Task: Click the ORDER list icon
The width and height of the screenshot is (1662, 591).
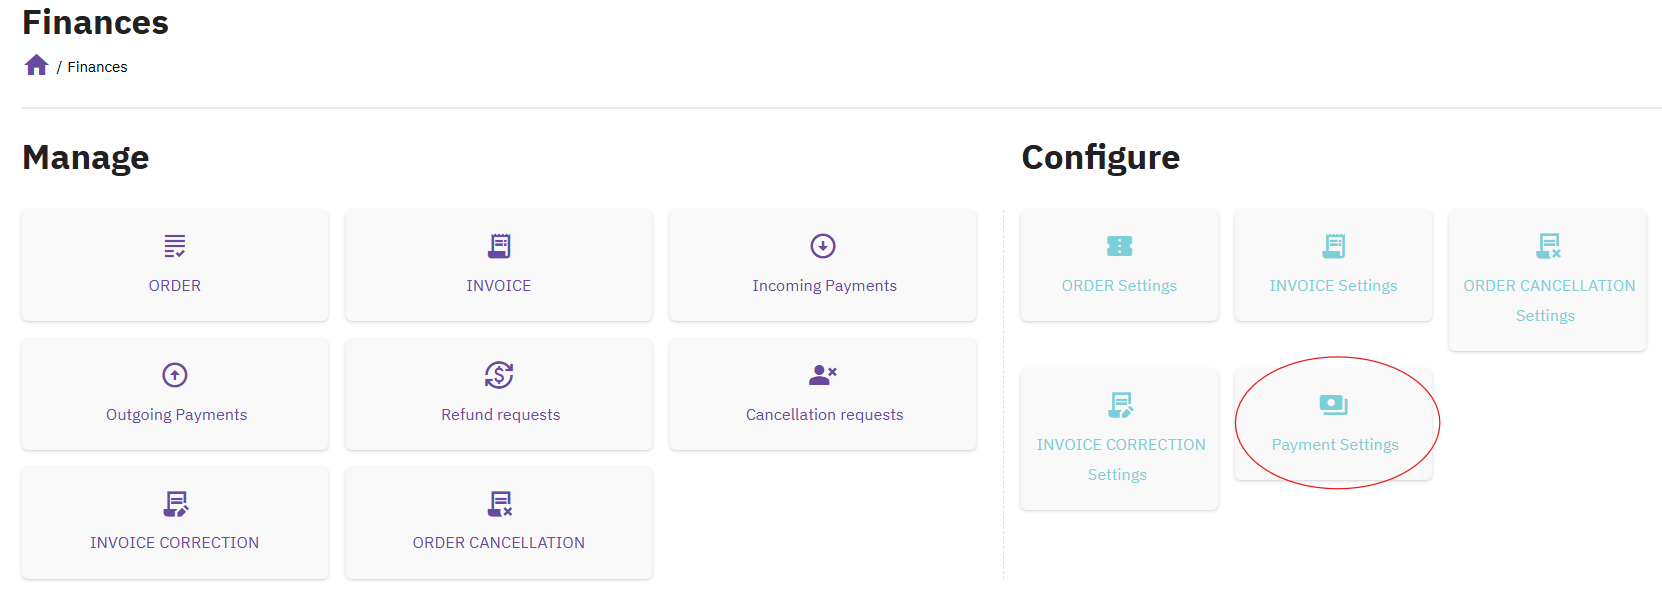Action: [175, 246]
